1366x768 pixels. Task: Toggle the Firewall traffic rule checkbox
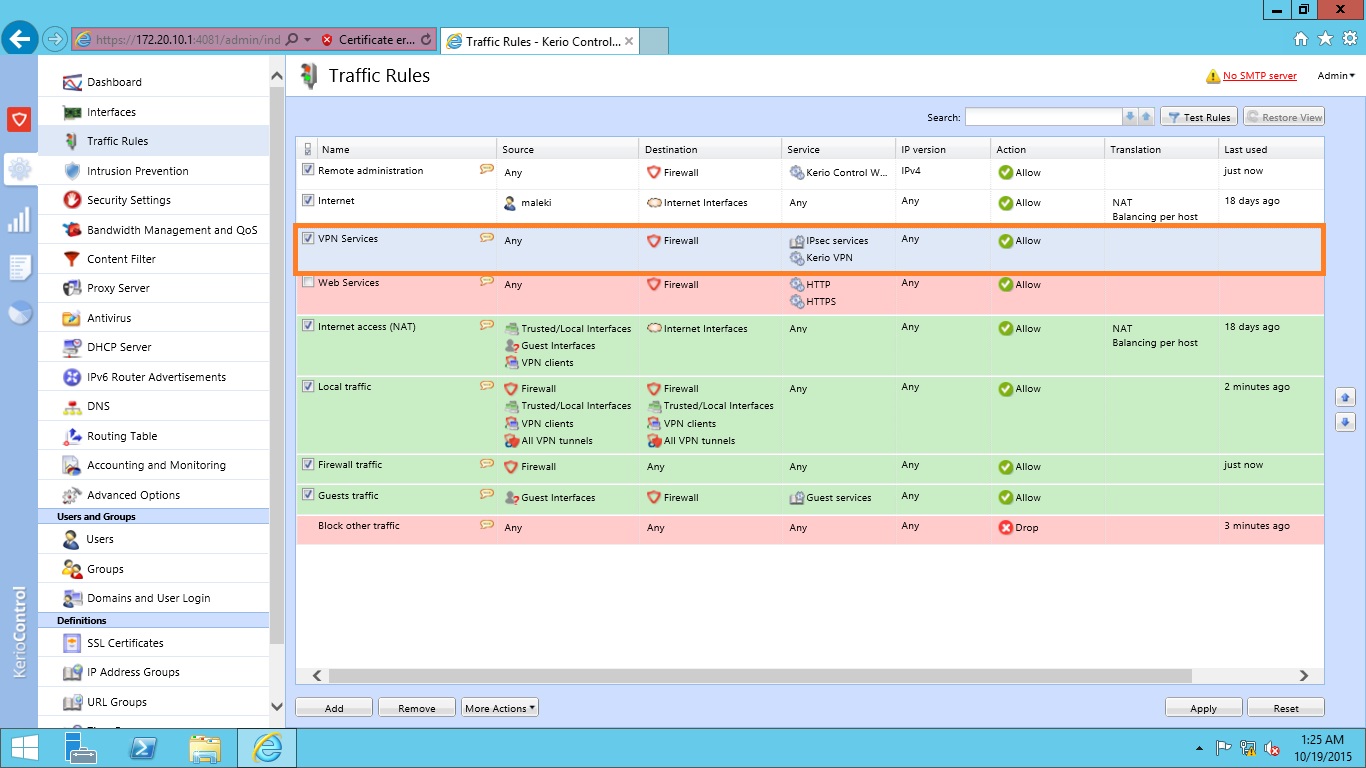(x=308, y=464)
